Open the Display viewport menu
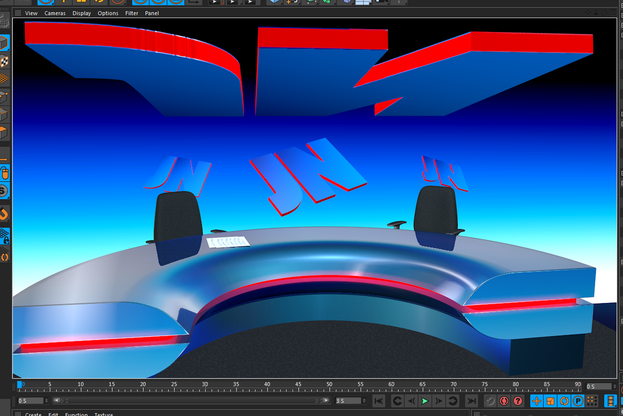This screenshot has height=416, width=623. coord(81,13)
